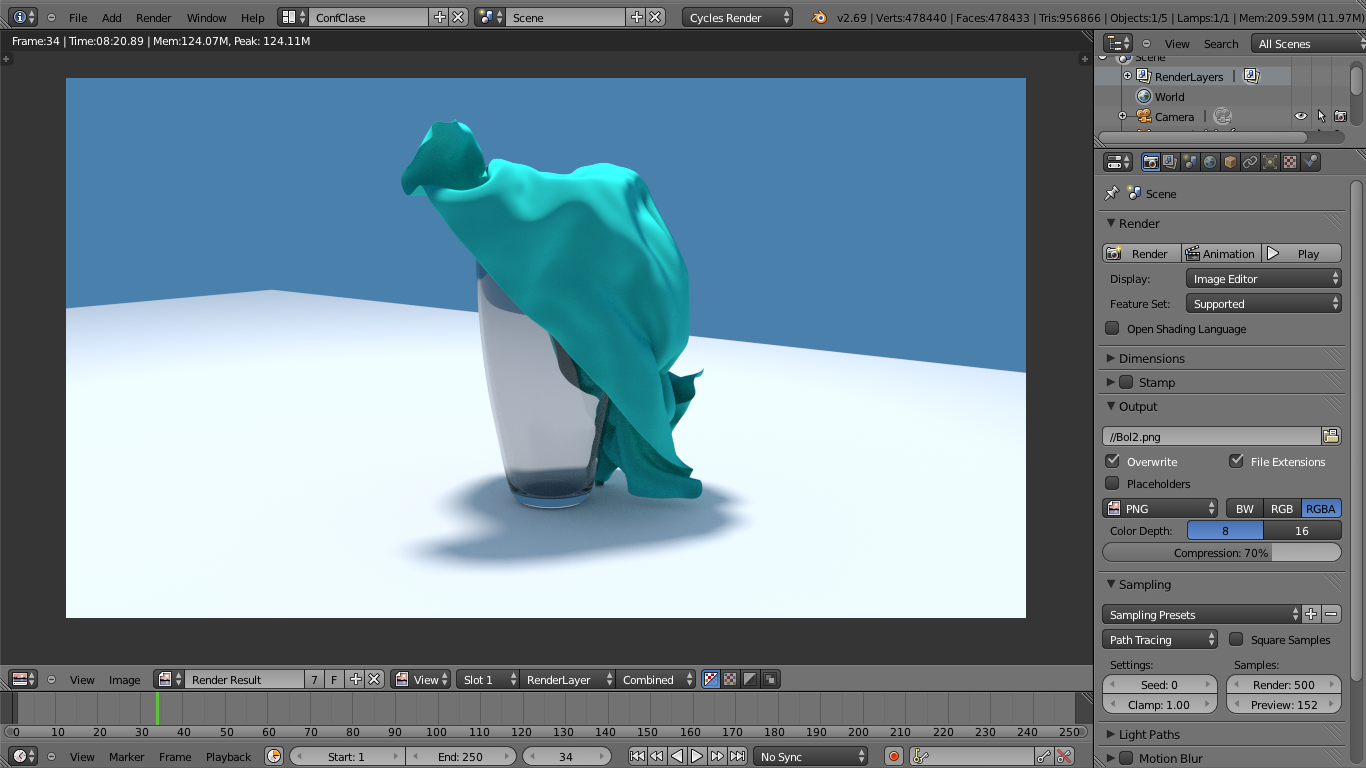This screenshot has width=1366, height=768.
Task: Disable the Overwrite checkbox under Output
Action: click(1114, 461)
